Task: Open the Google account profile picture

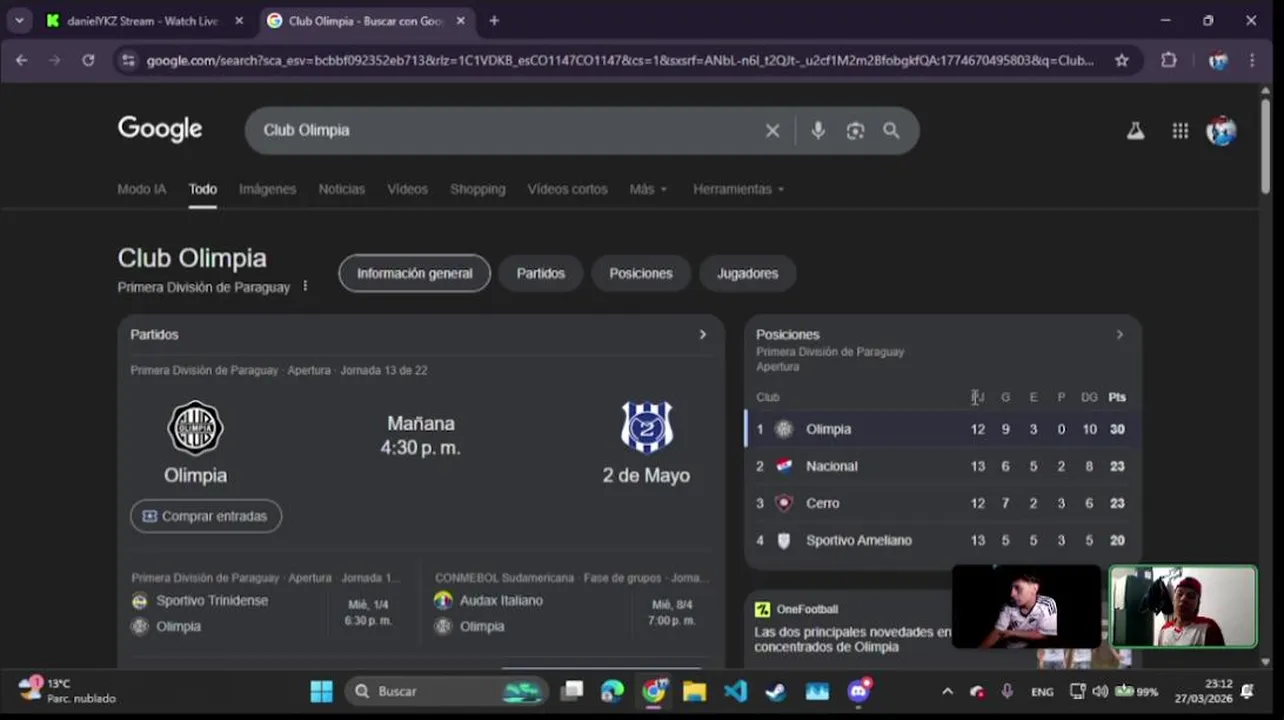Action: pos(1221,130)
